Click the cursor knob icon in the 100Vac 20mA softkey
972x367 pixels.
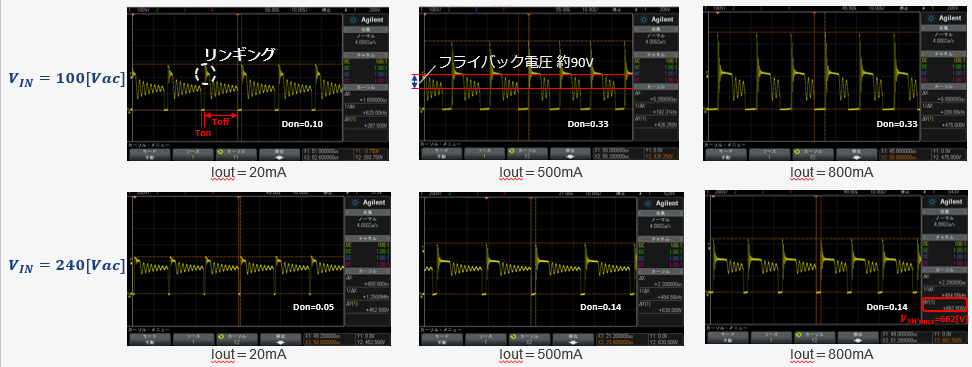[218, 151]
